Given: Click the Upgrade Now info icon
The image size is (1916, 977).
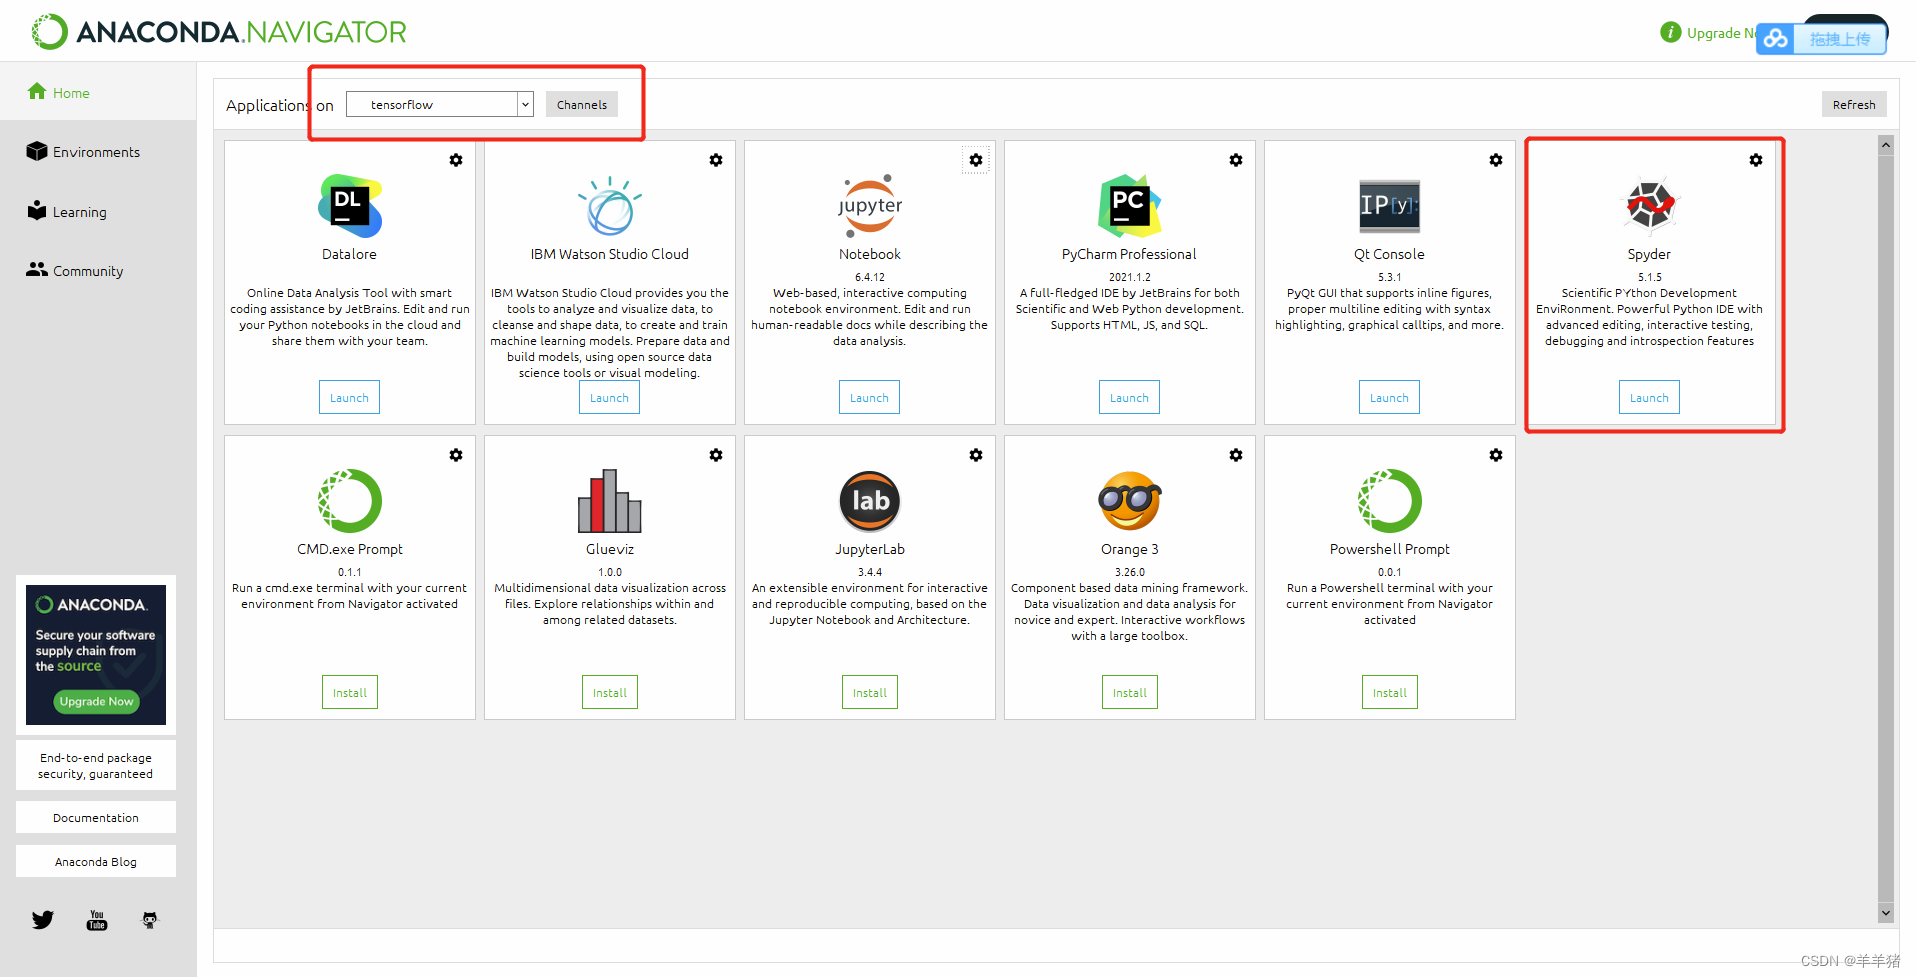Looking at the screenshot, I should [1670, 32].
